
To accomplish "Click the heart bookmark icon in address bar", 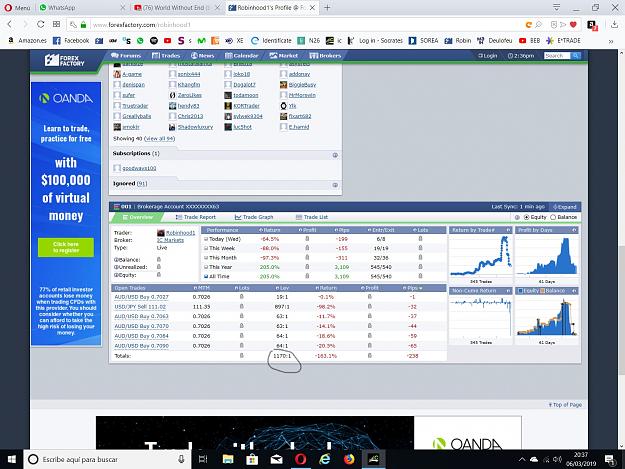I will [x=573, y=25].
